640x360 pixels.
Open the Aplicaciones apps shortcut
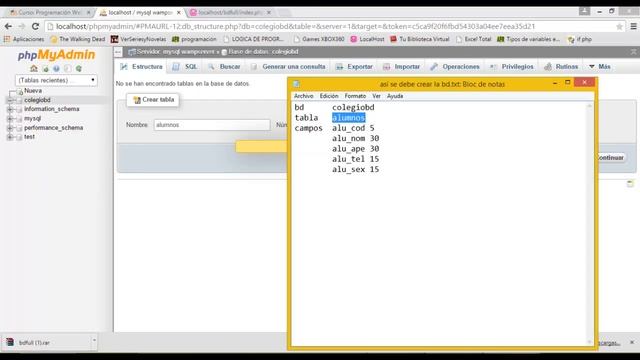pos(24,39)
